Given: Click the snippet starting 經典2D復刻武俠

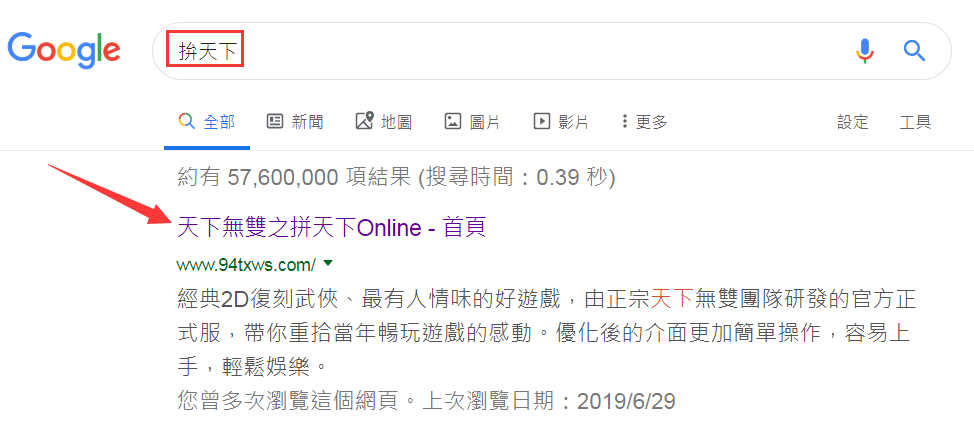Looking at the screenshot, I should [x=547, y=332].
